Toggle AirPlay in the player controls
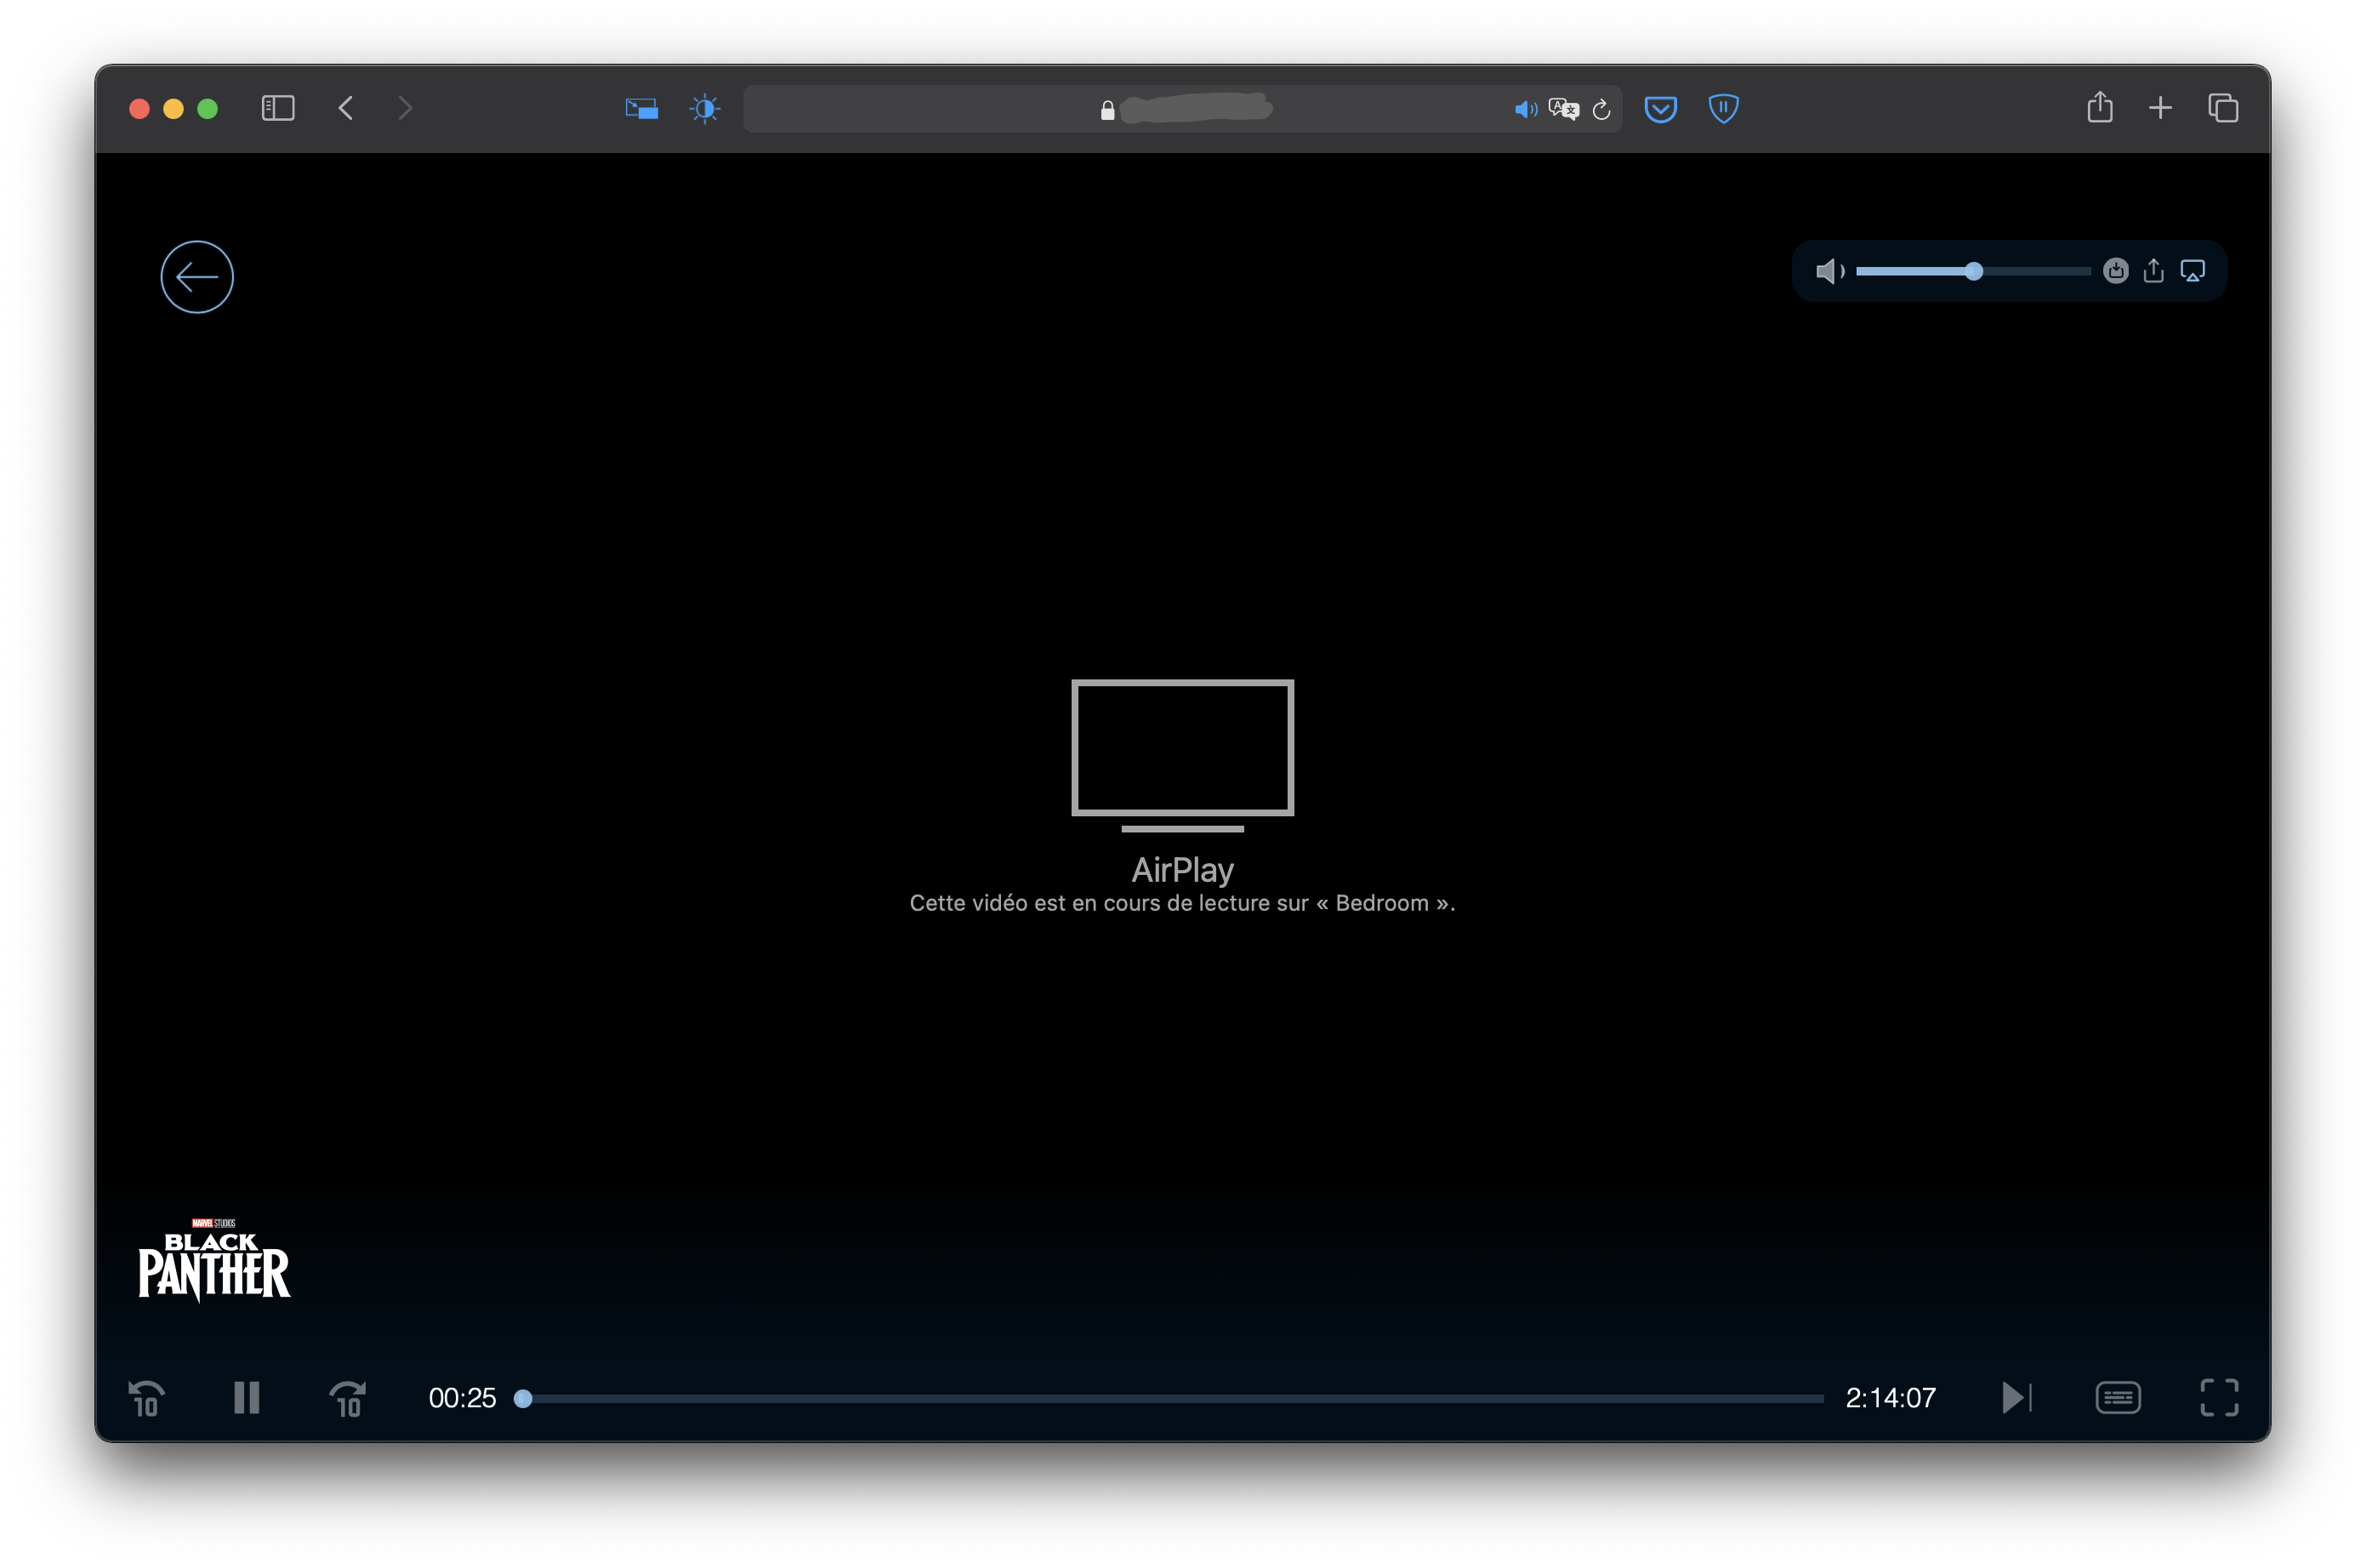Screen dimensions: 2366x1568 coord(2192,271)
